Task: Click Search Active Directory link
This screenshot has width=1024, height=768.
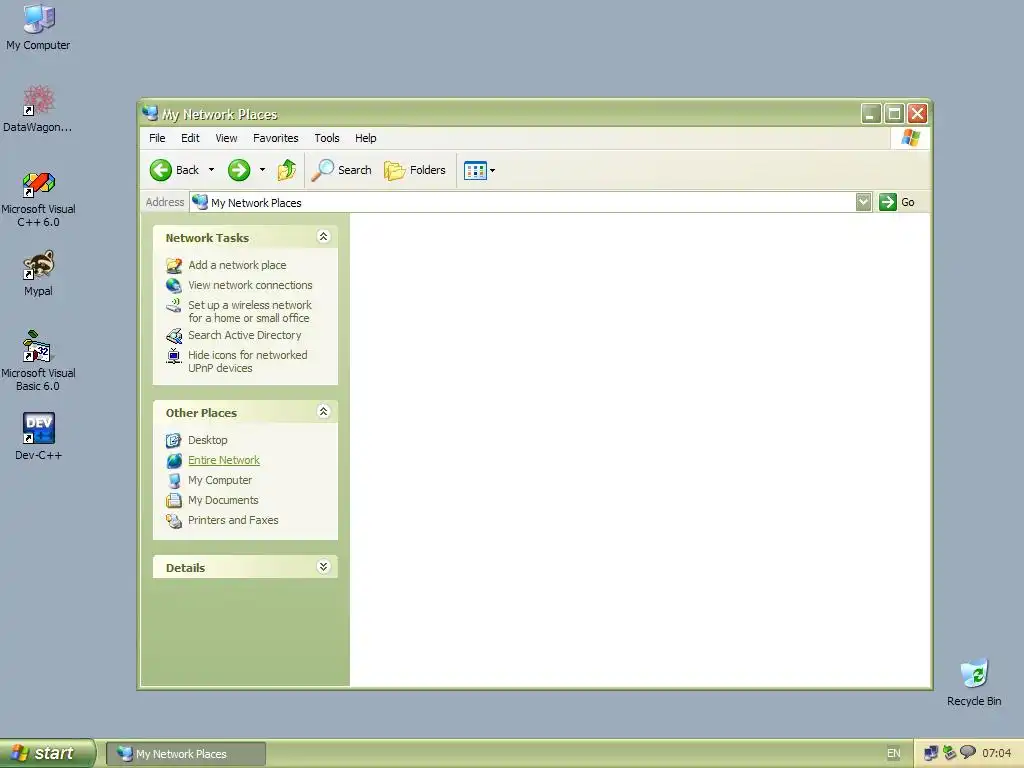Action: pyautogui.click(x=244, y=335)
